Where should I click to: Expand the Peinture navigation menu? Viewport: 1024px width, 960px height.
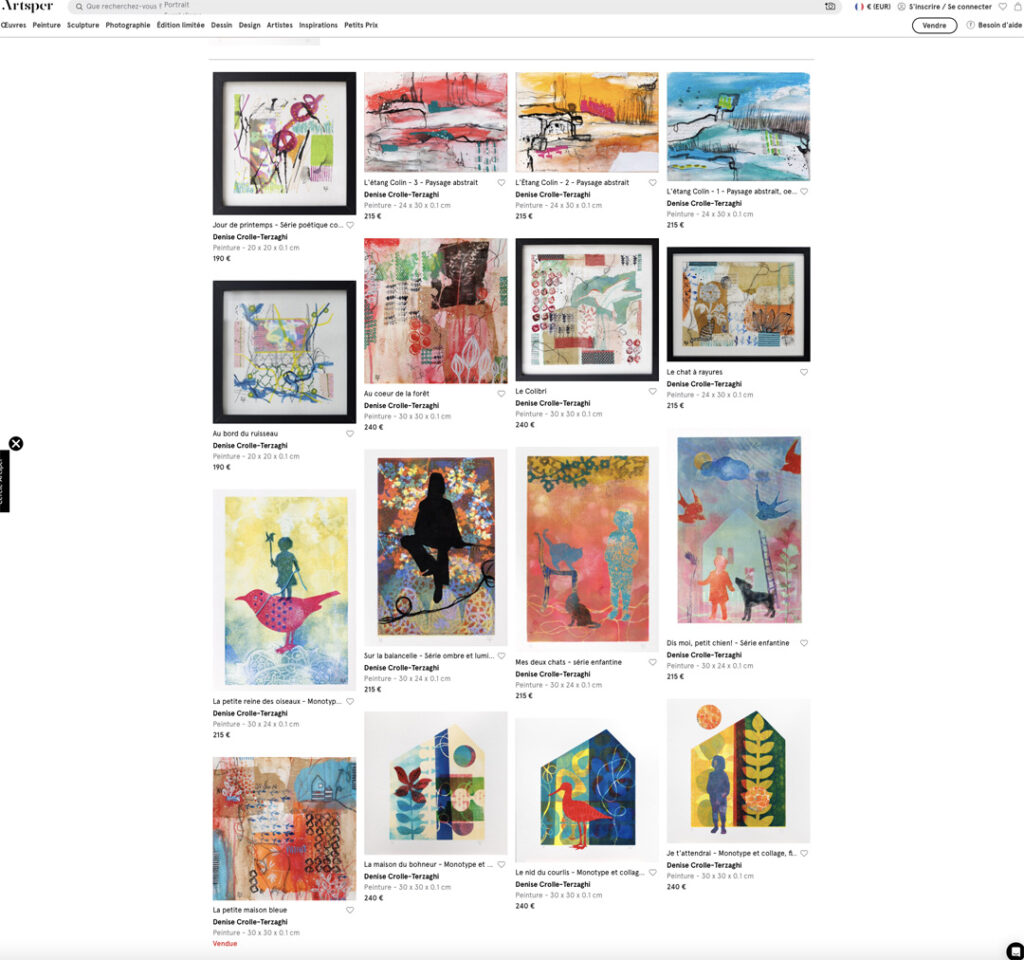click(x=46, y=25)
